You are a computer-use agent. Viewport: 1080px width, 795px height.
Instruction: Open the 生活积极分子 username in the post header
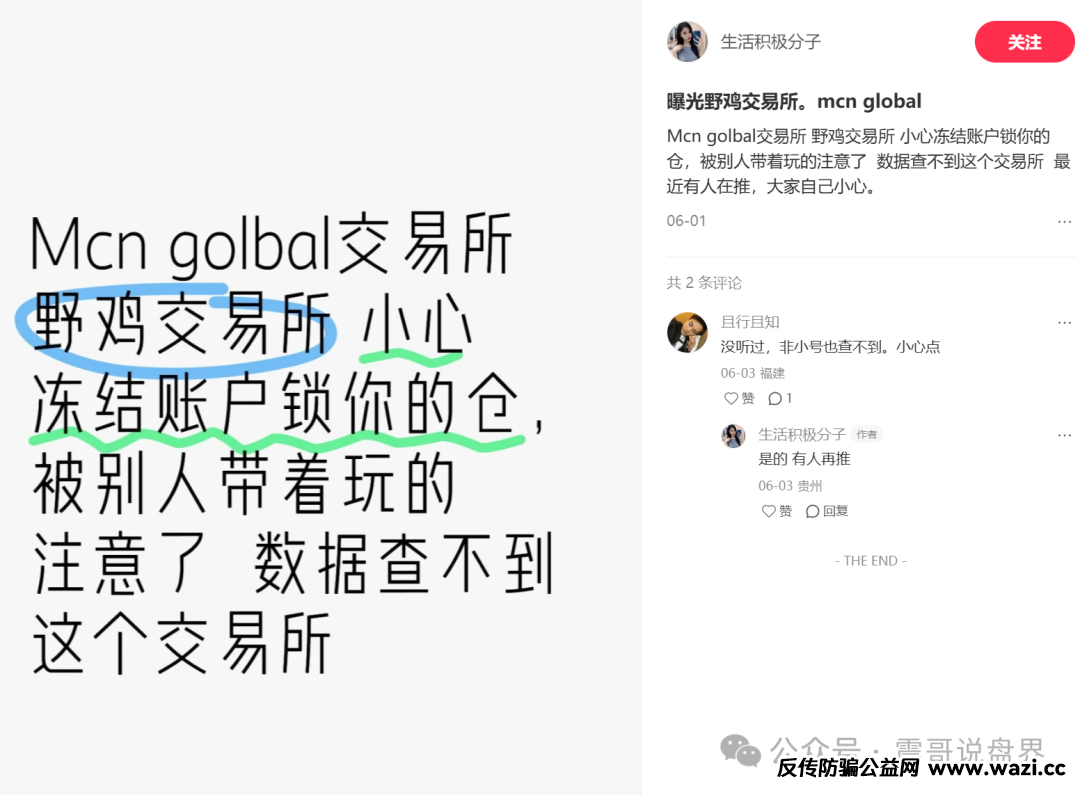770,42
